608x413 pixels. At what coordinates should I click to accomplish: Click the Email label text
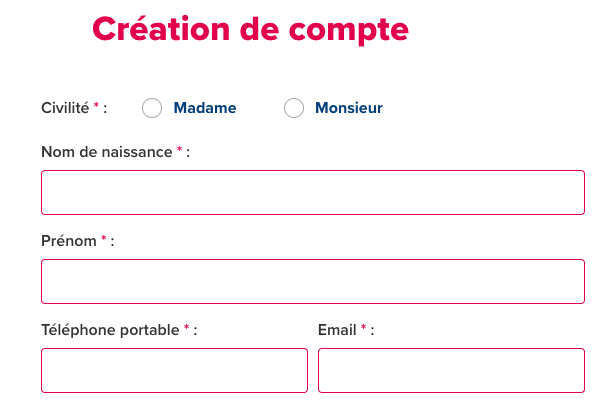click(337, 330)
